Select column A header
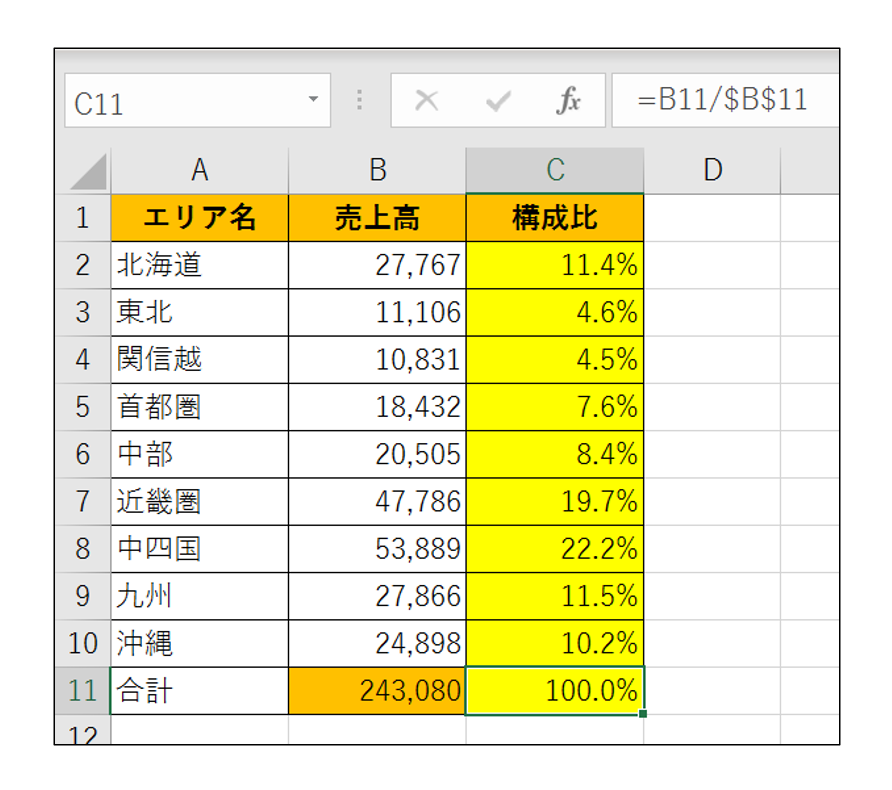The height and width of the screenshot is (790, 892). 199,171
